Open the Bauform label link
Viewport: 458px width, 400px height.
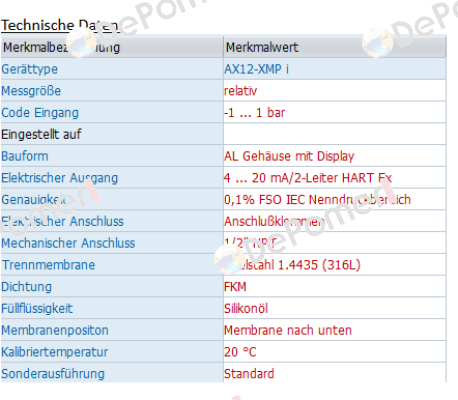coord(25,156)
